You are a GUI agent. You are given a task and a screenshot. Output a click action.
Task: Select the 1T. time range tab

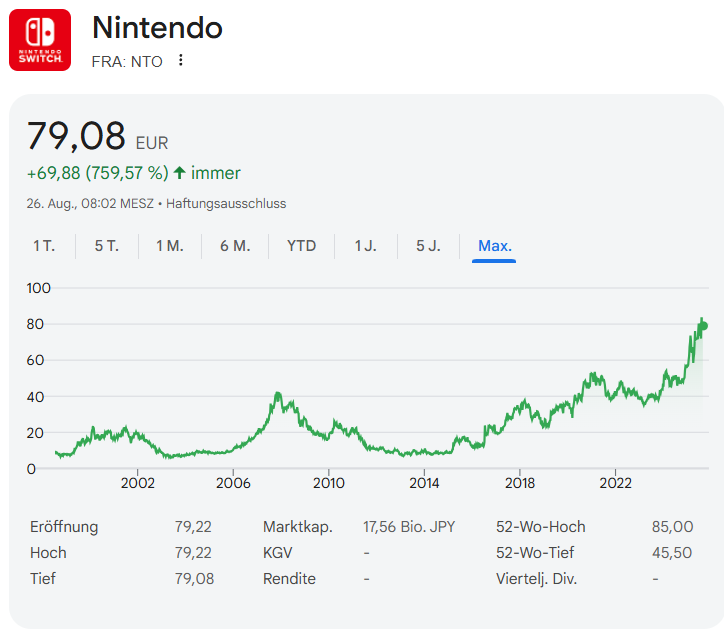pyautogui.click(x=44, y=246)
